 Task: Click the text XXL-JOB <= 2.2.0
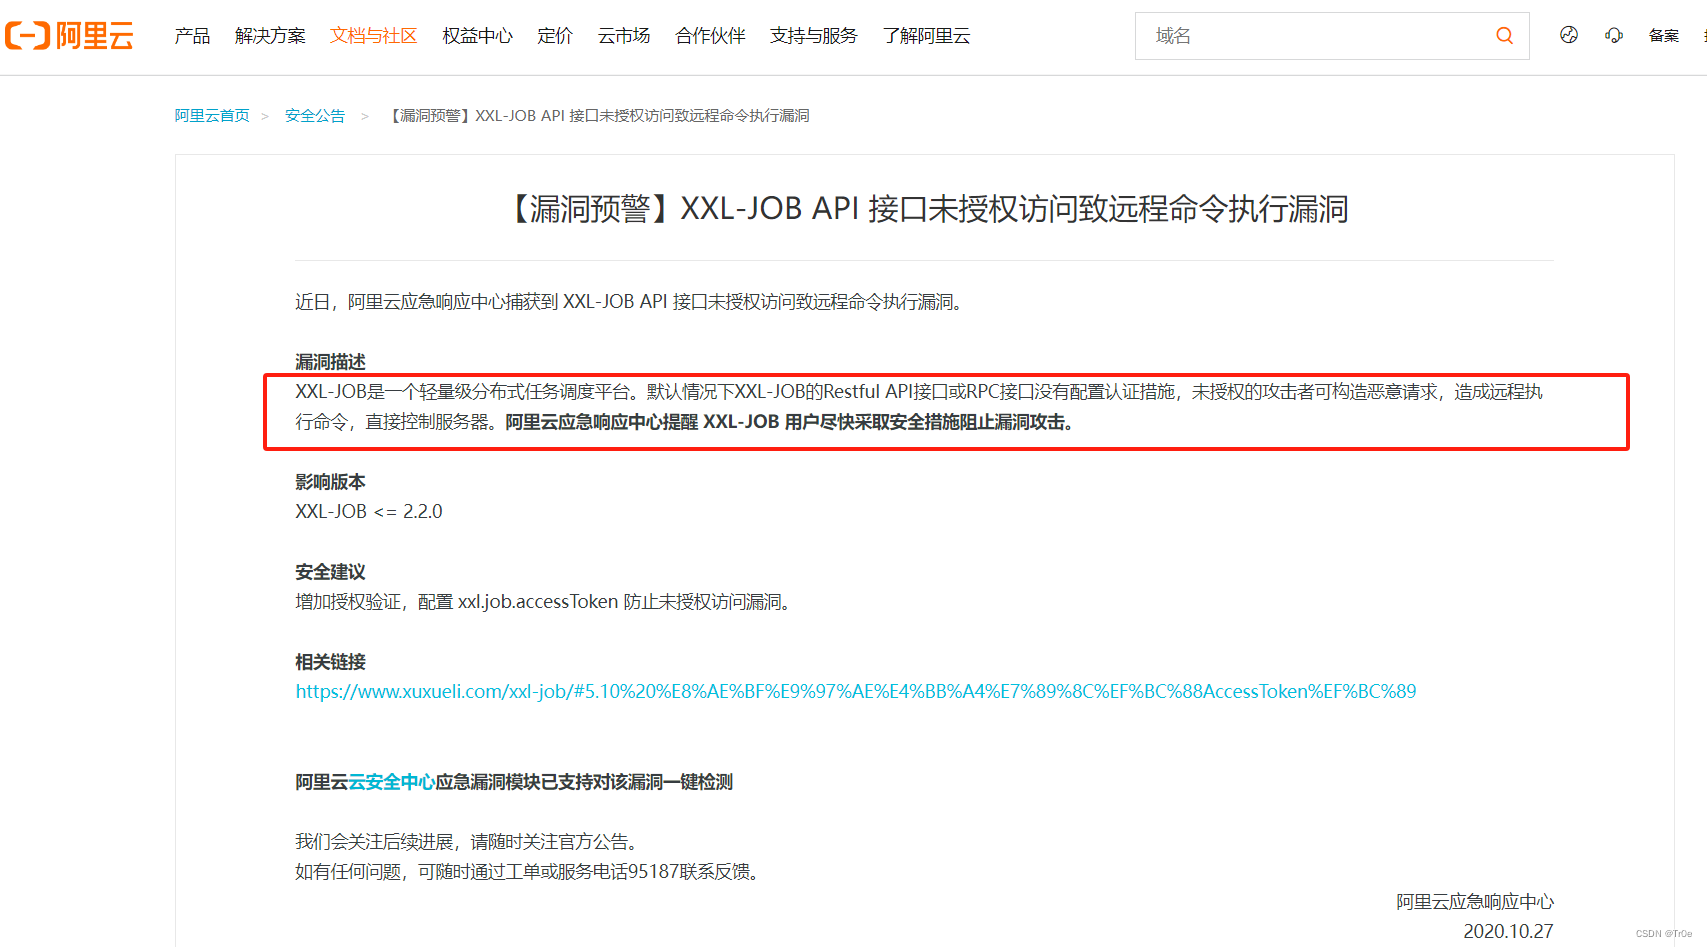pos(369,512)
